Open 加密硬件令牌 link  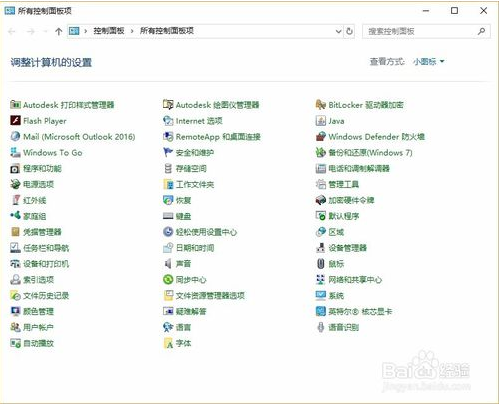(x=351, y=200)
